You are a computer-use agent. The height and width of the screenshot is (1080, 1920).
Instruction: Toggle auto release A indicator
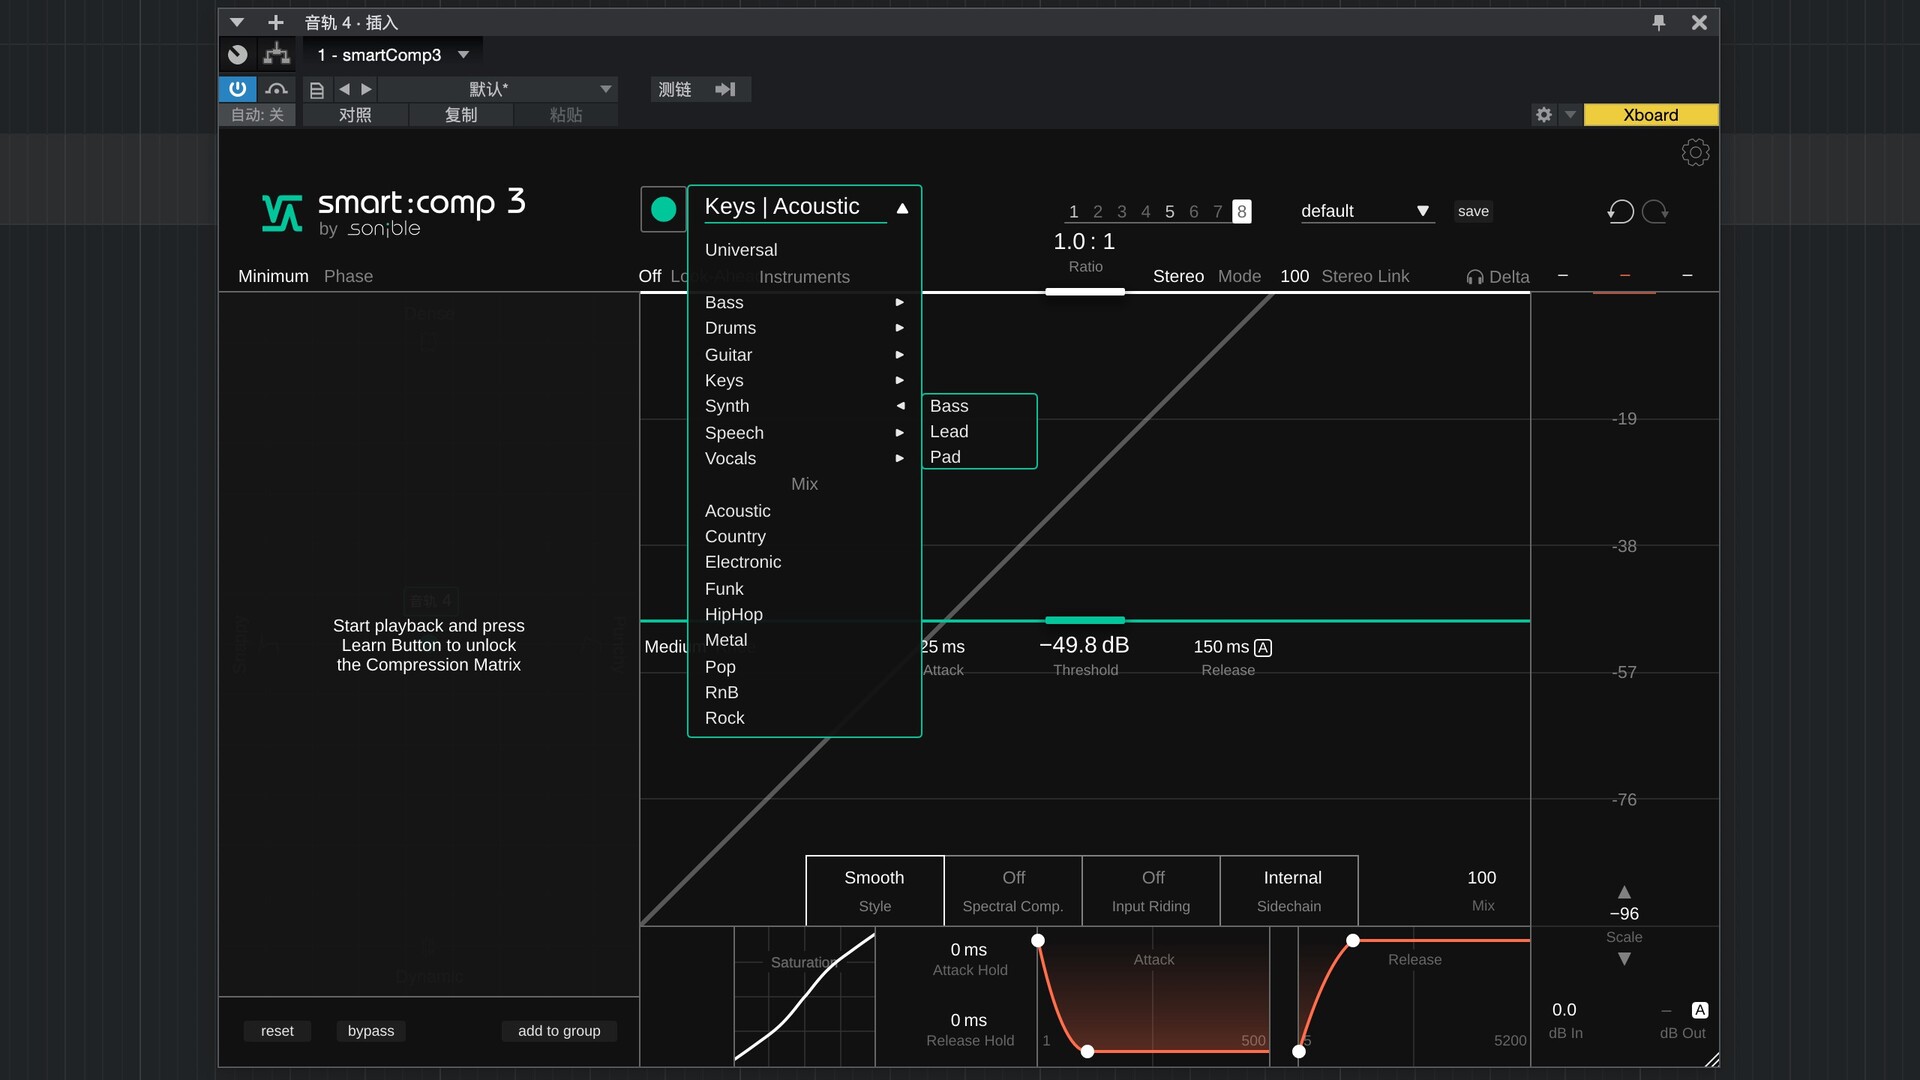pos(1263,647)
